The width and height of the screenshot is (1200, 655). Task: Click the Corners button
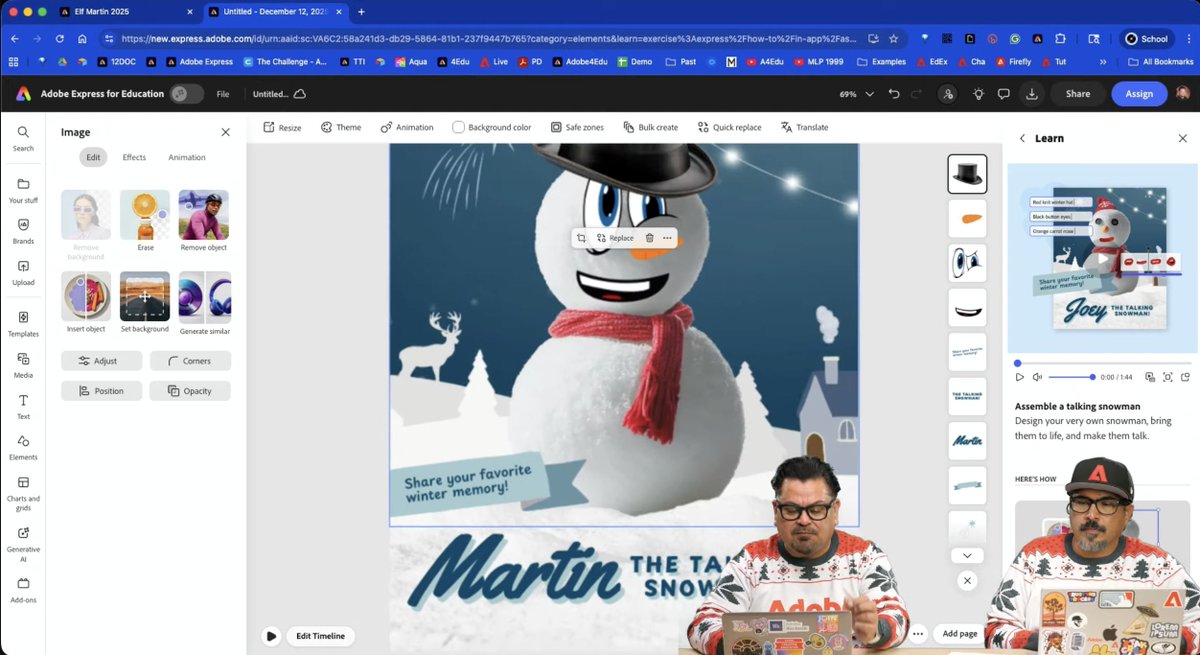pos(190,361)
